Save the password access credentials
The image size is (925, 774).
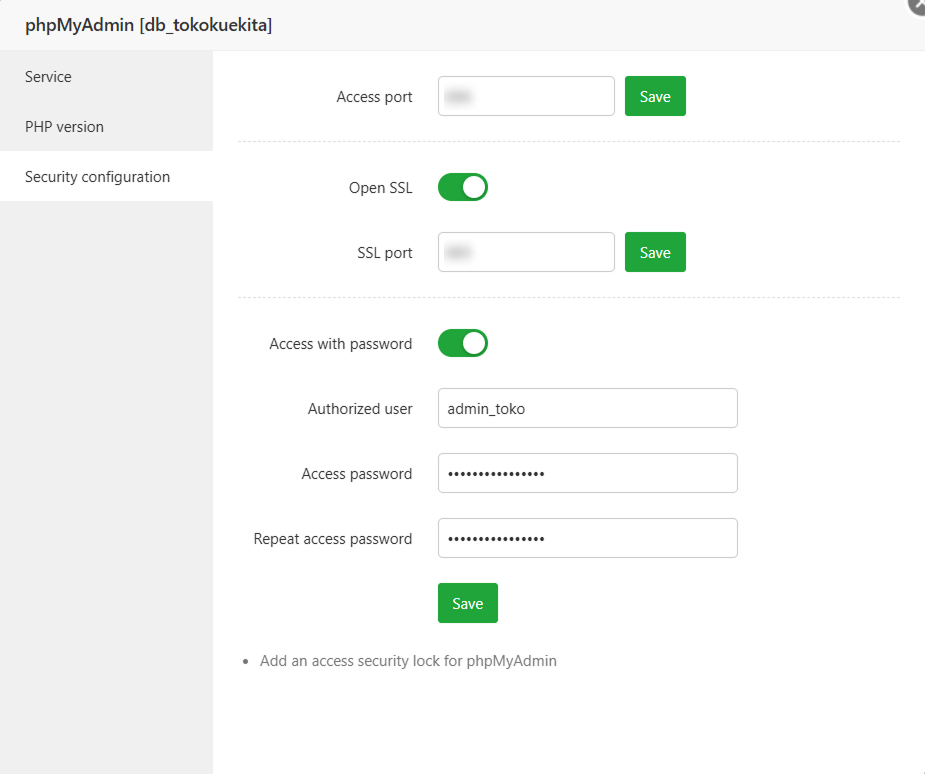point(467,603)
